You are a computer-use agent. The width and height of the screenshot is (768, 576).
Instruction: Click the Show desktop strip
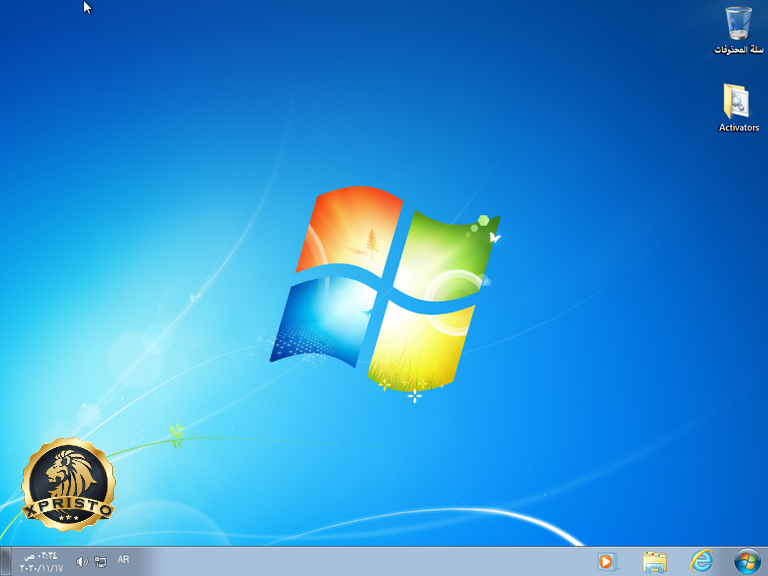(5, 561)
